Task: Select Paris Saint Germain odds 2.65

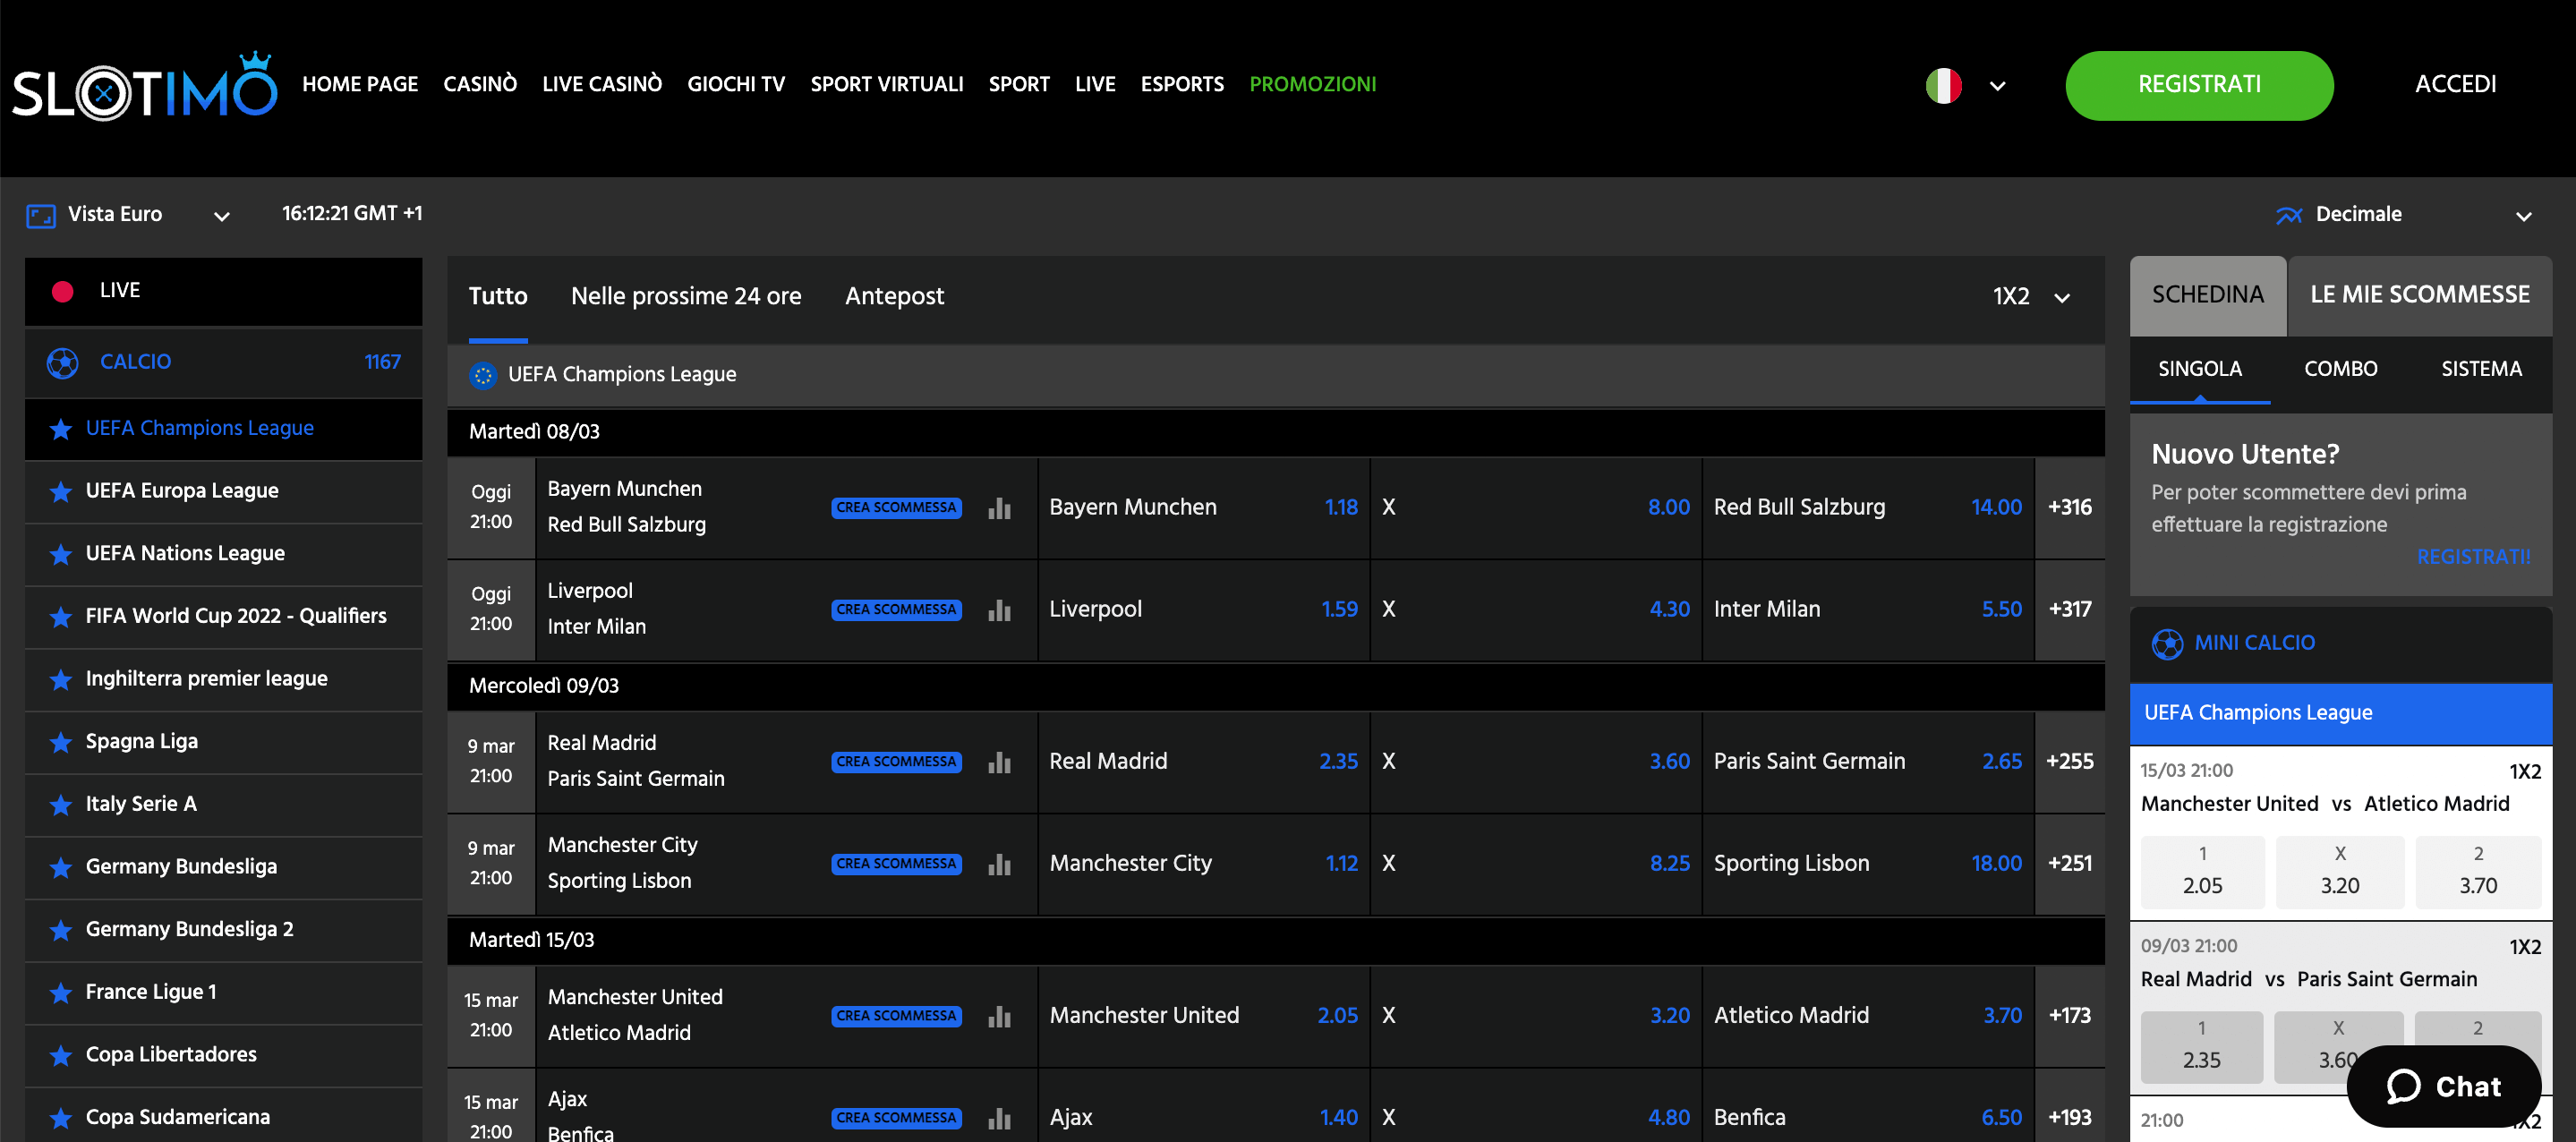Action: 2001,761
